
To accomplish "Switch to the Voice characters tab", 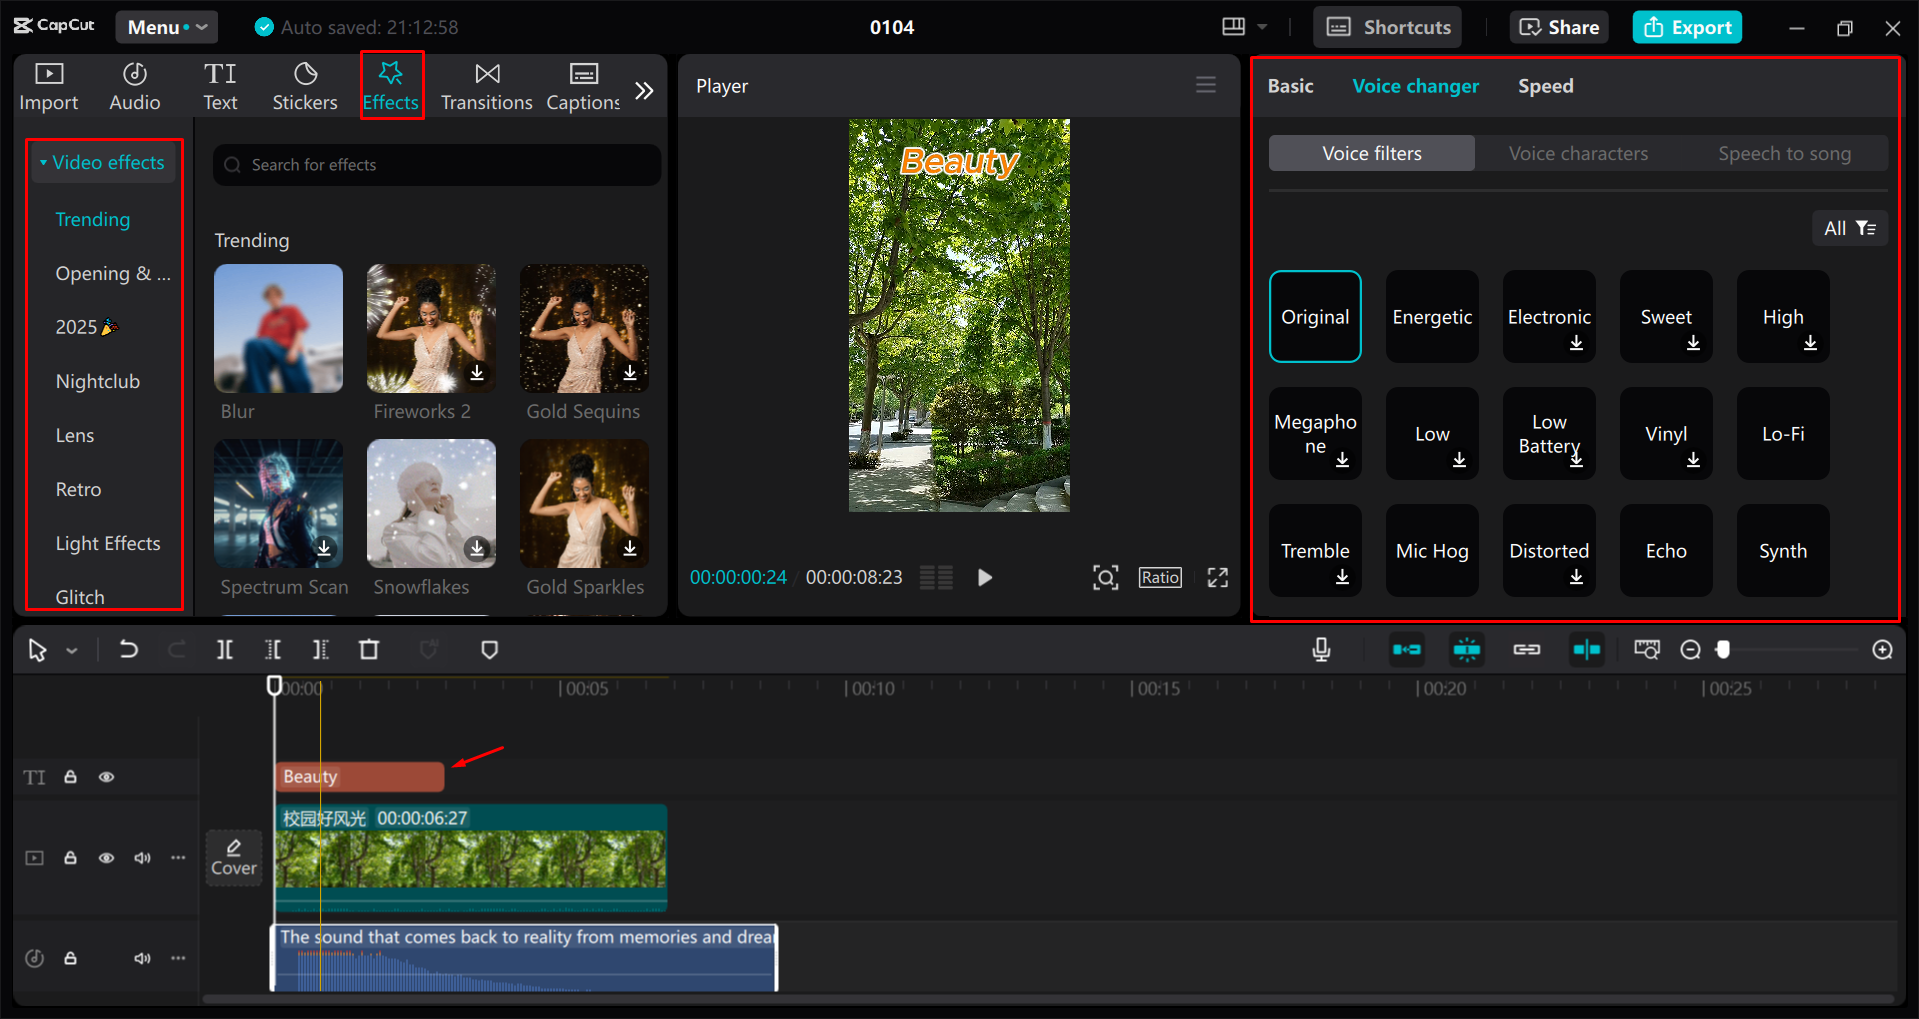I will point(1578,153).
